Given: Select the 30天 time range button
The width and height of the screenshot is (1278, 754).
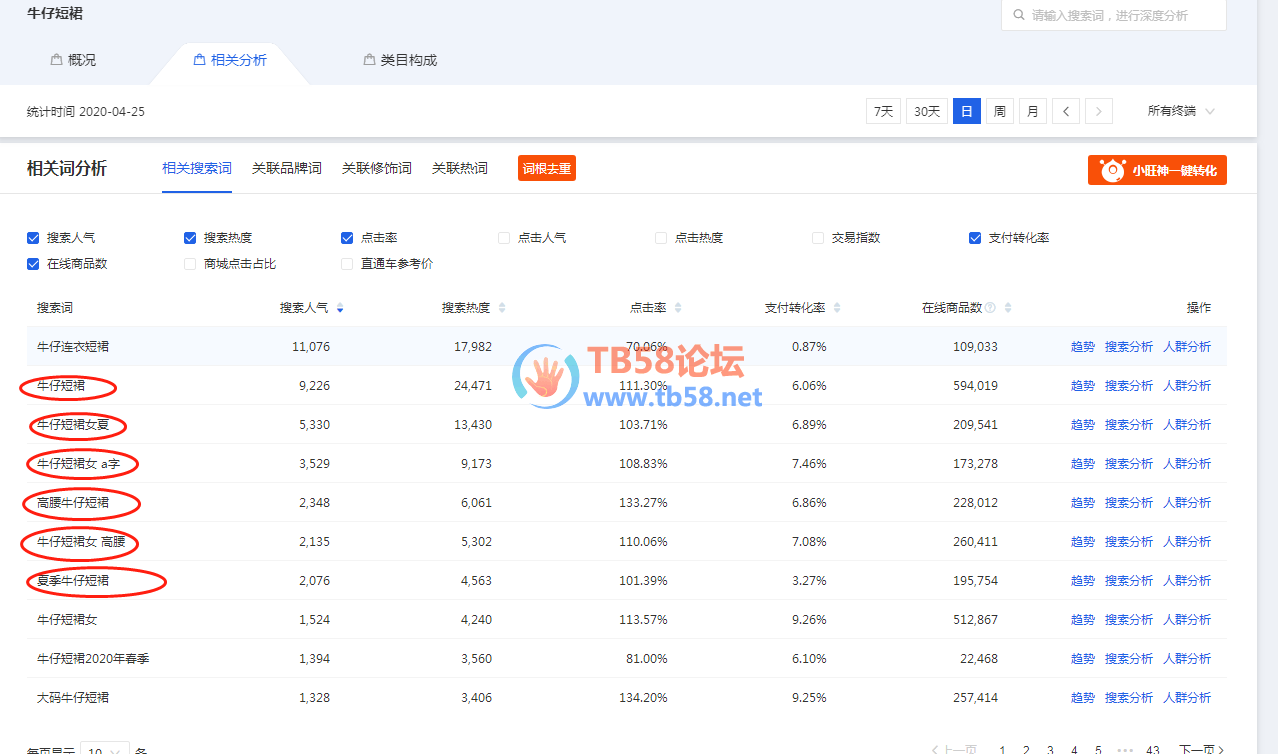Looking at the screenshot, I should (x=927, y=111).
